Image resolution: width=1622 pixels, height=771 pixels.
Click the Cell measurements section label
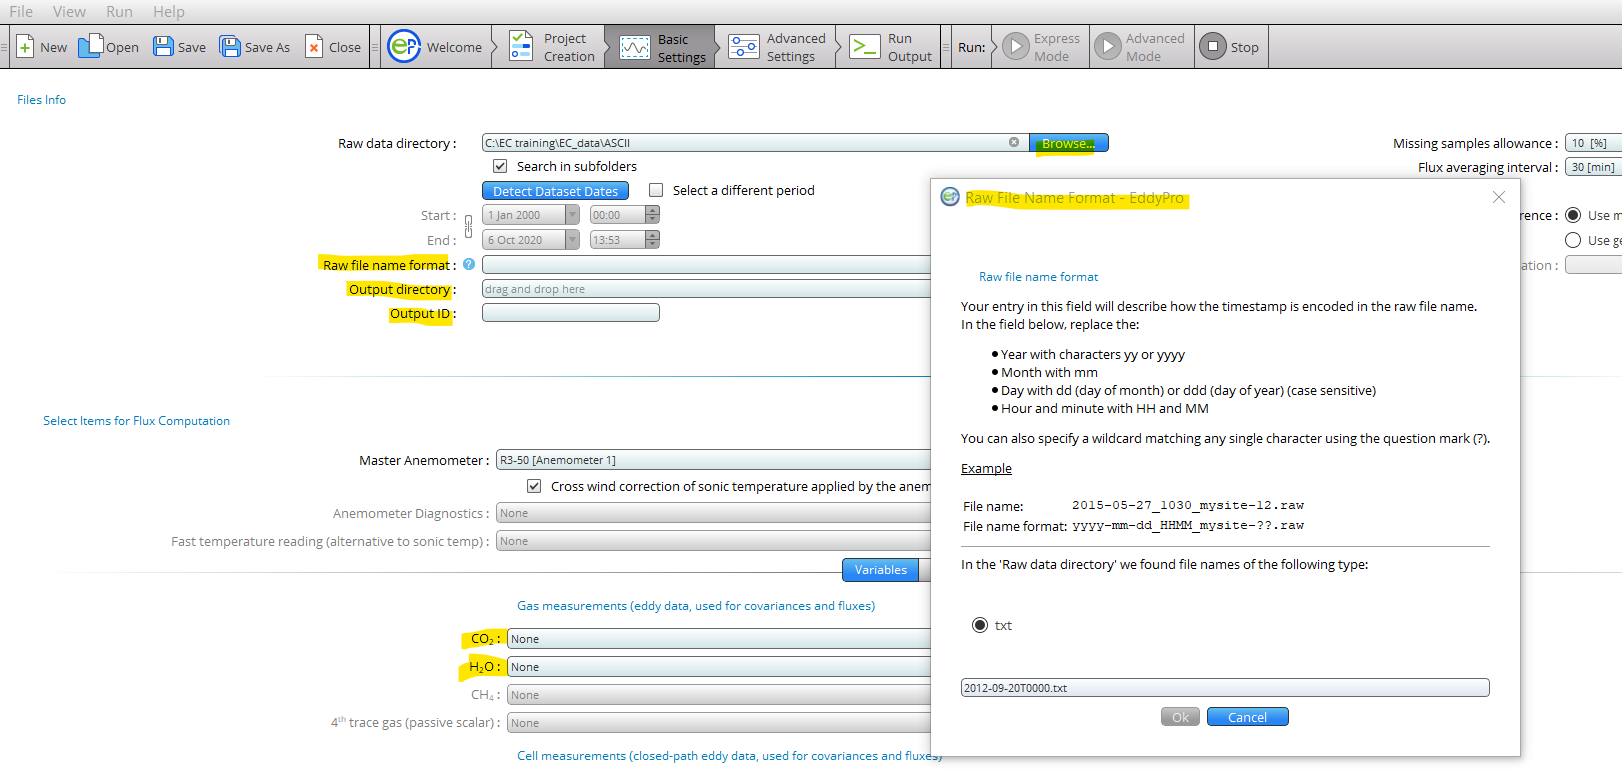click(x=729, y=756)
